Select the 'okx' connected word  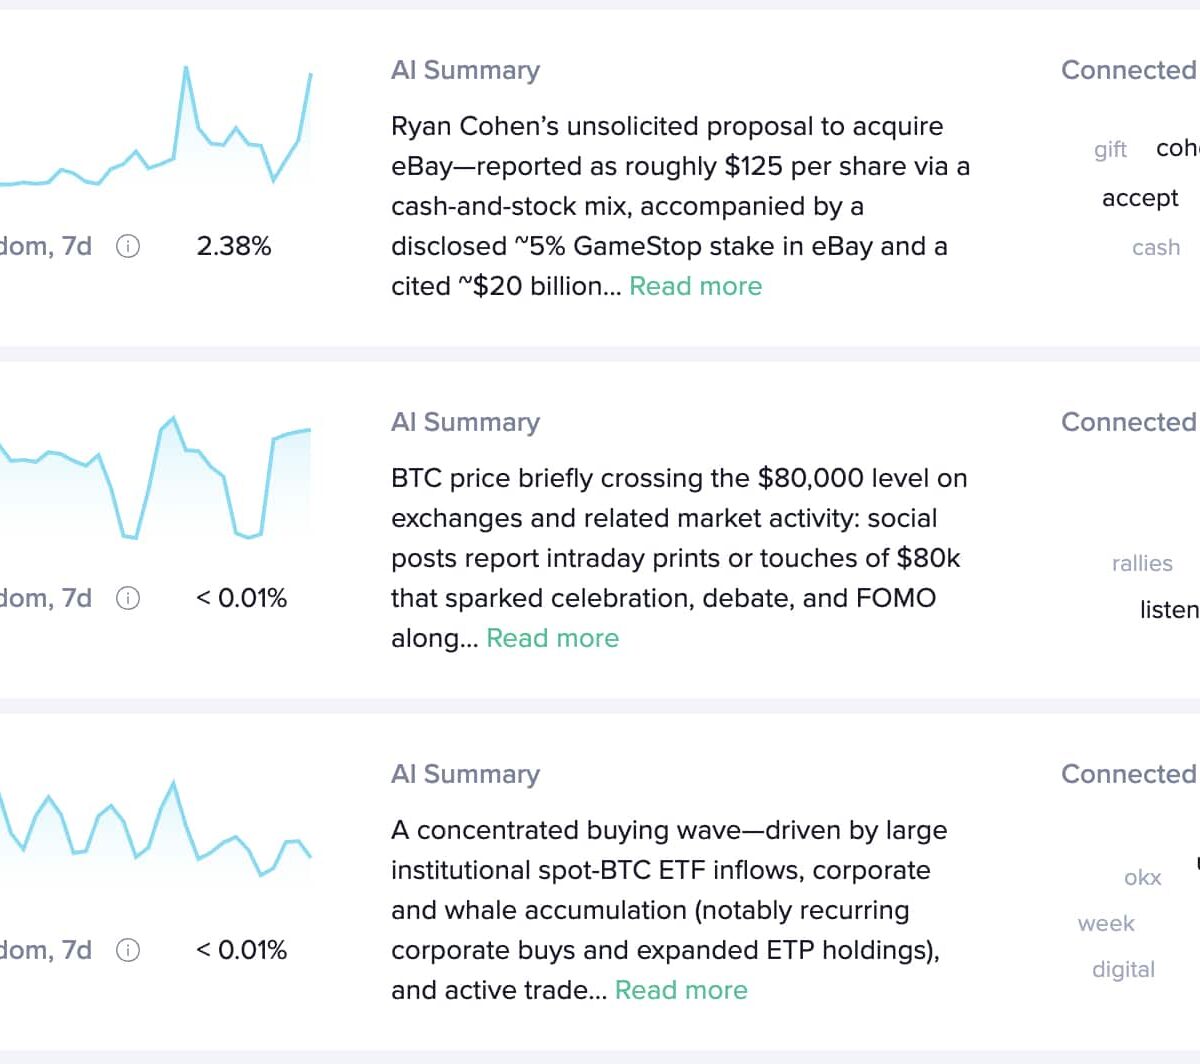(1142, 877)
